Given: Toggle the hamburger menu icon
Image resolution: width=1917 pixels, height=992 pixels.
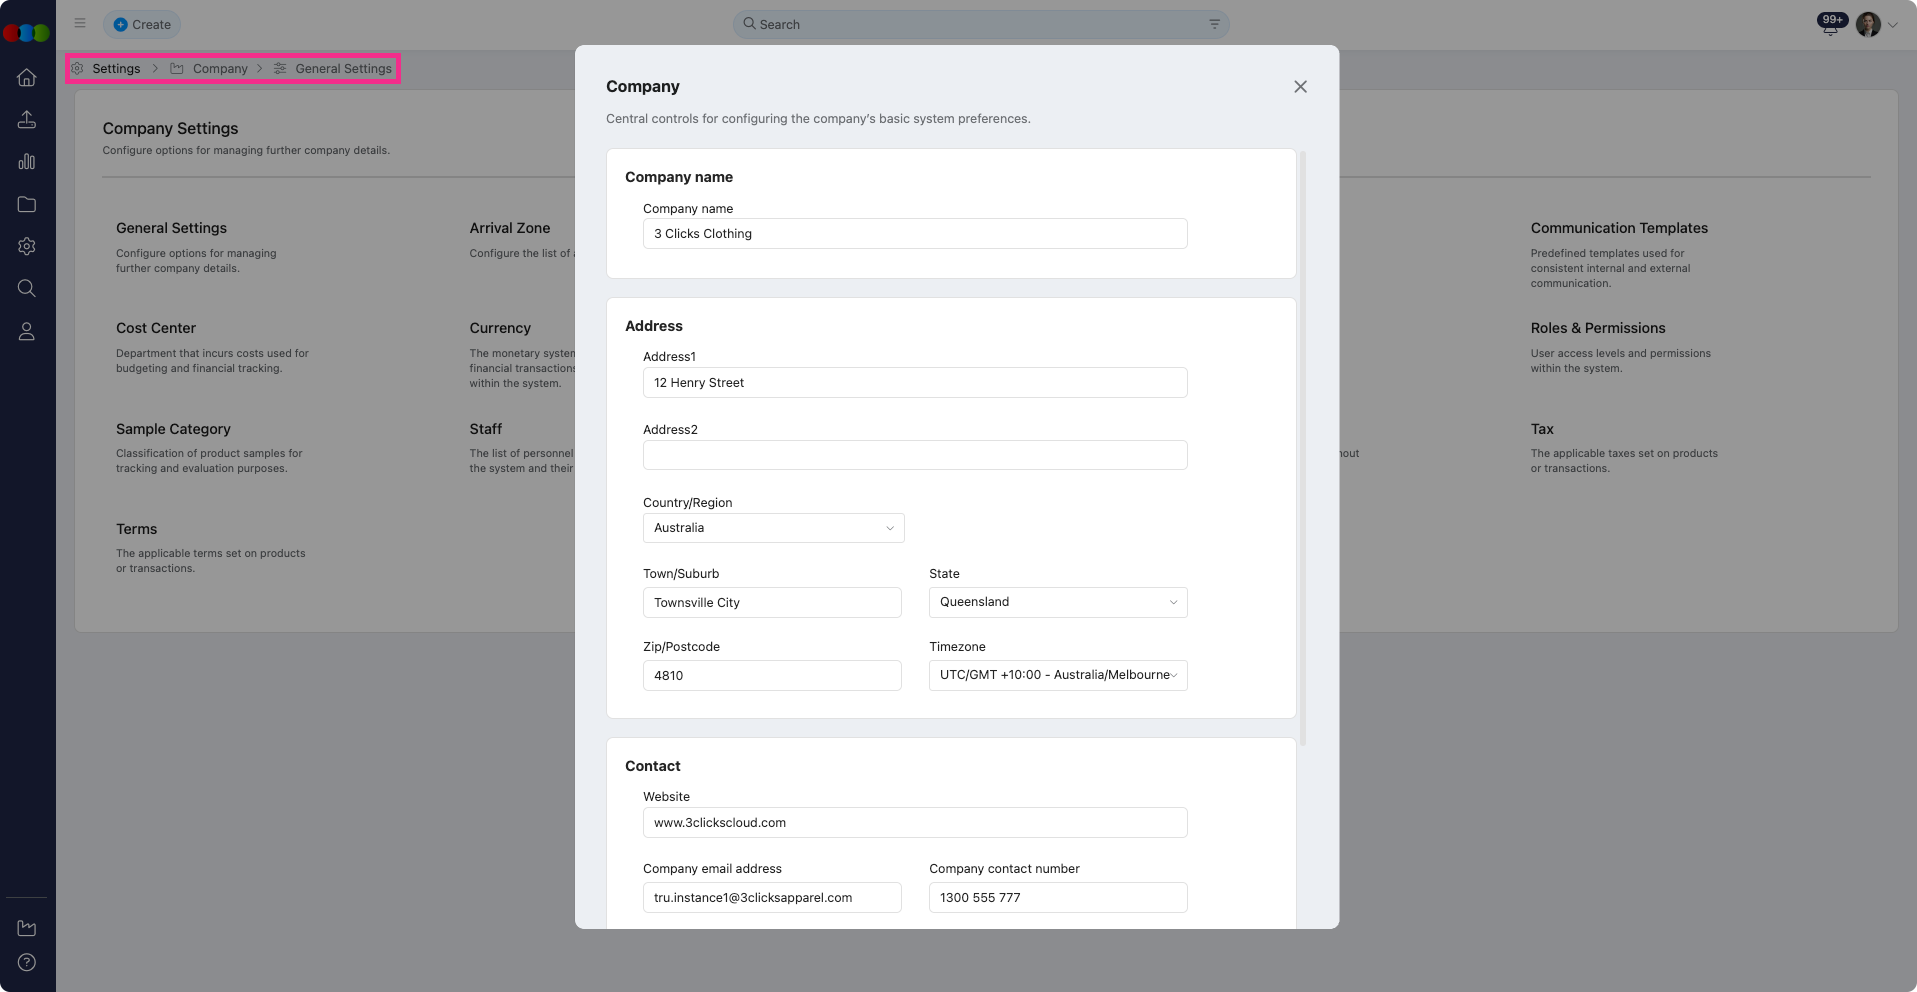Looking at the screenshot, I should coord(80,23).
